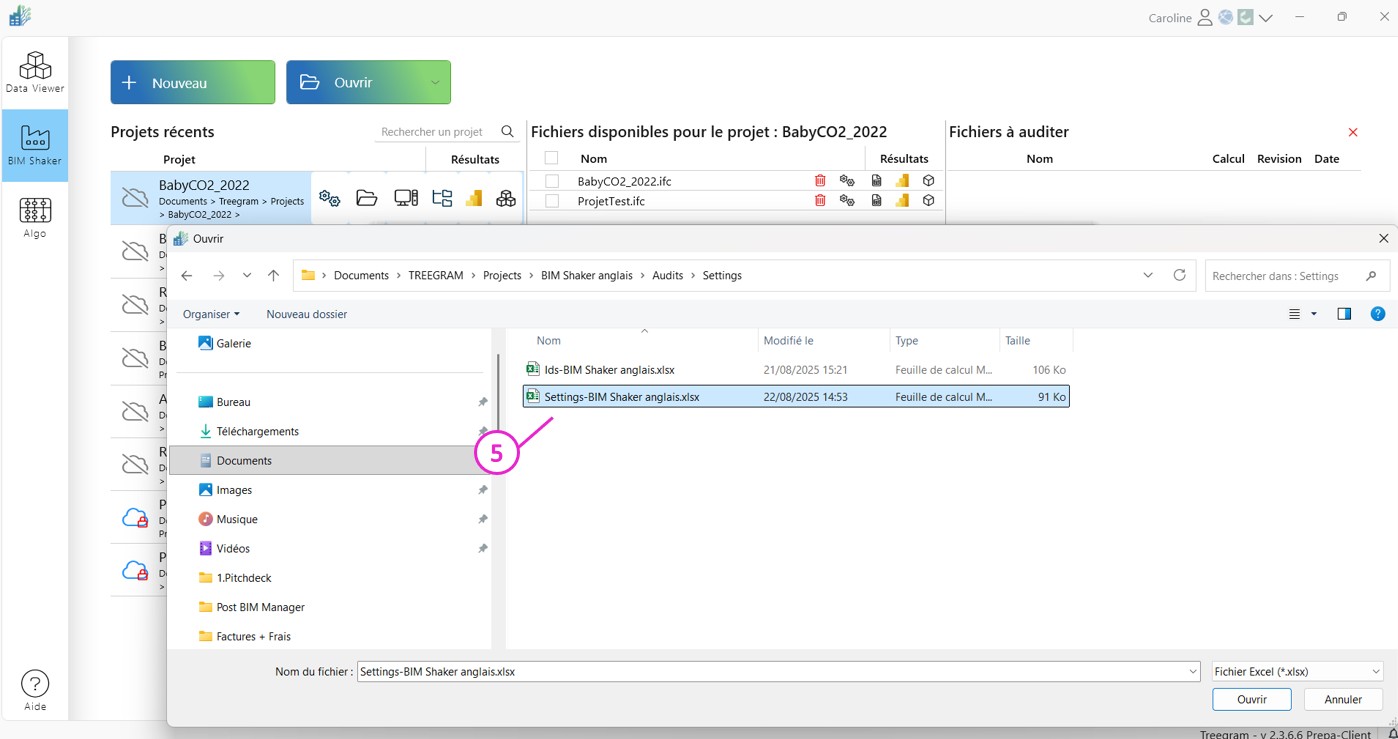Click the Rechercher un projet search field

click(435, 132)
